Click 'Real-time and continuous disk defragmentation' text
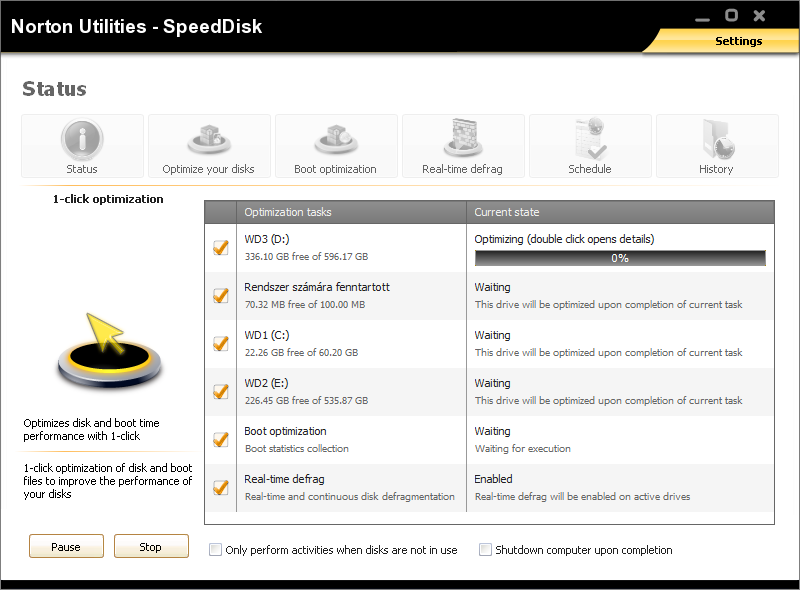Screen dimensions: 800x590 pyautogui.click(x=349, y=496)
